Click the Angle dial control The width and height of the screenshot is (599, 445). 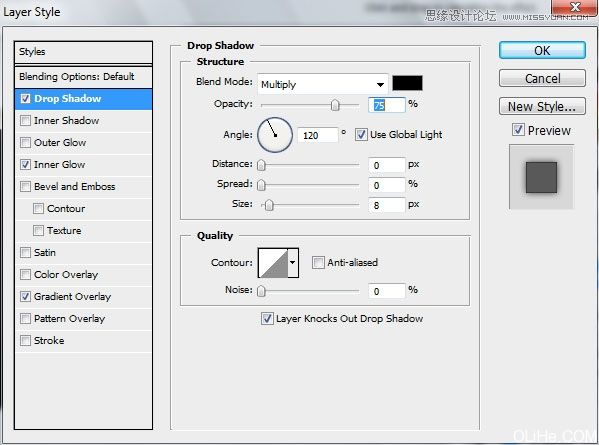(275, 135)
